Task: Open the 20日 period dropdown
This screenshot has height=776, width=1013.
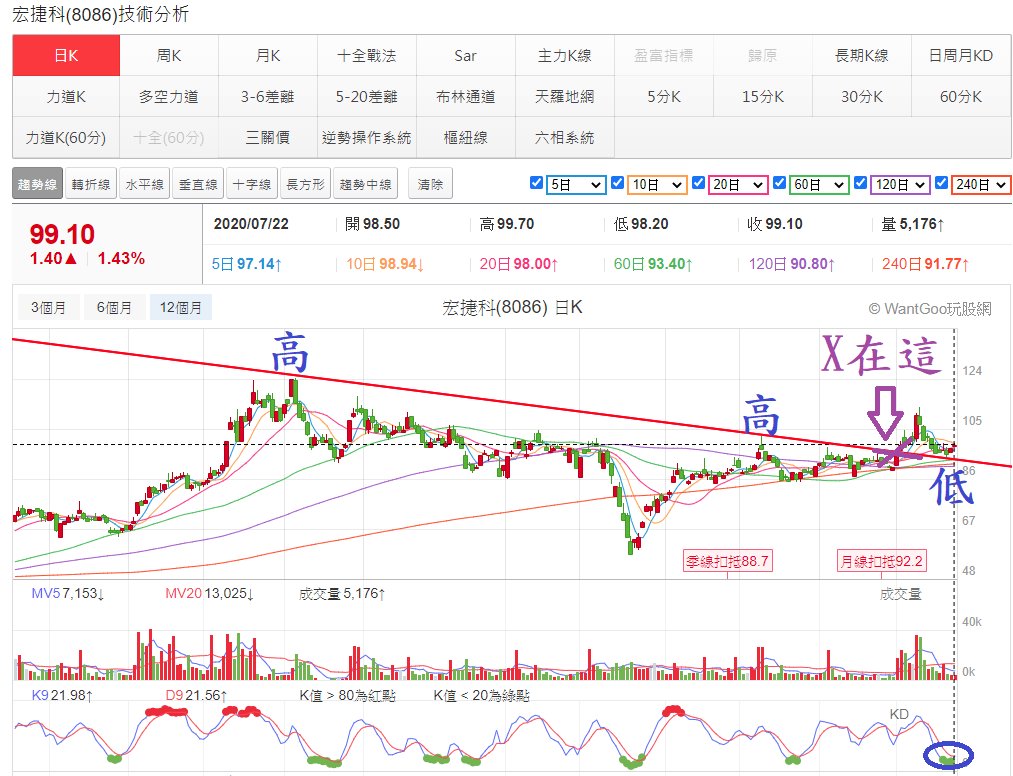Action: pyautogui.click(x=738, y=185)
